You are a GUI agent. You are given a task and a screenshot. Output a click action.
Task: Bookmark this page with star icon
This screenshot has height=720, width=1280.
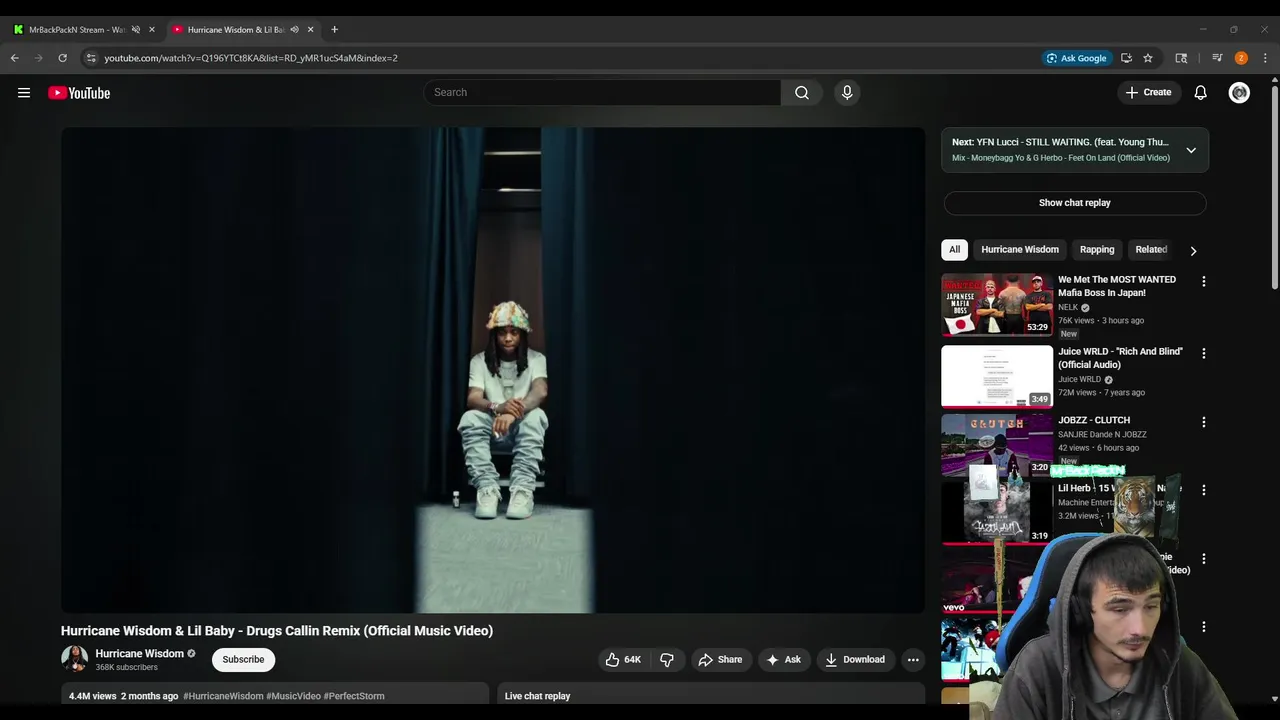[x=1148, y=58]
